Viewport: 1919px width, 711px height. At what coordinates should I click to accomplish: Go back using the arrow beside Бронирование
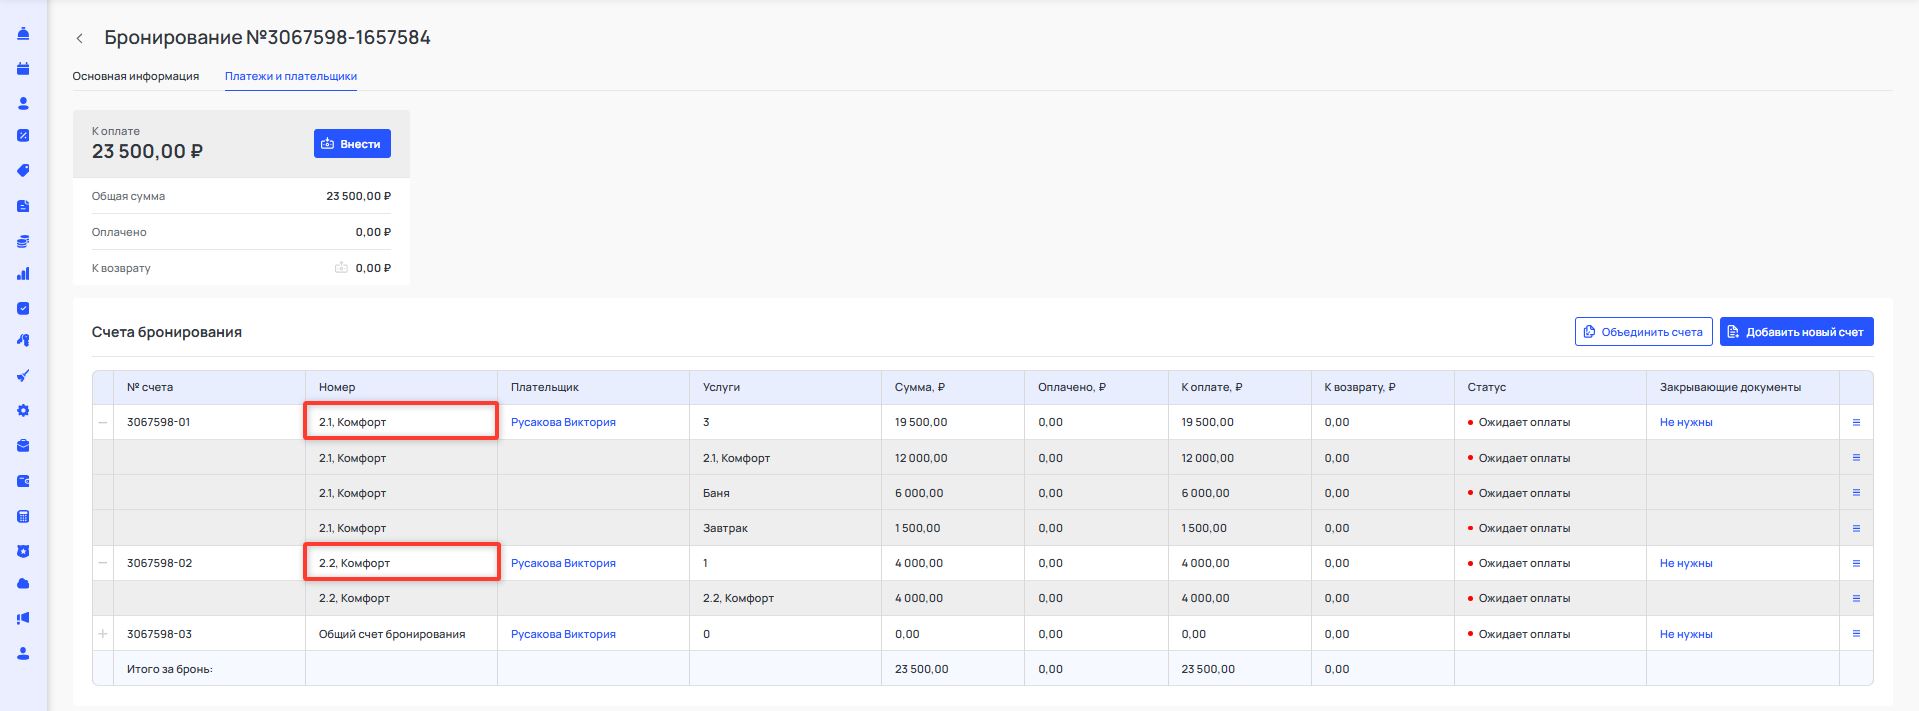[80, 38]
